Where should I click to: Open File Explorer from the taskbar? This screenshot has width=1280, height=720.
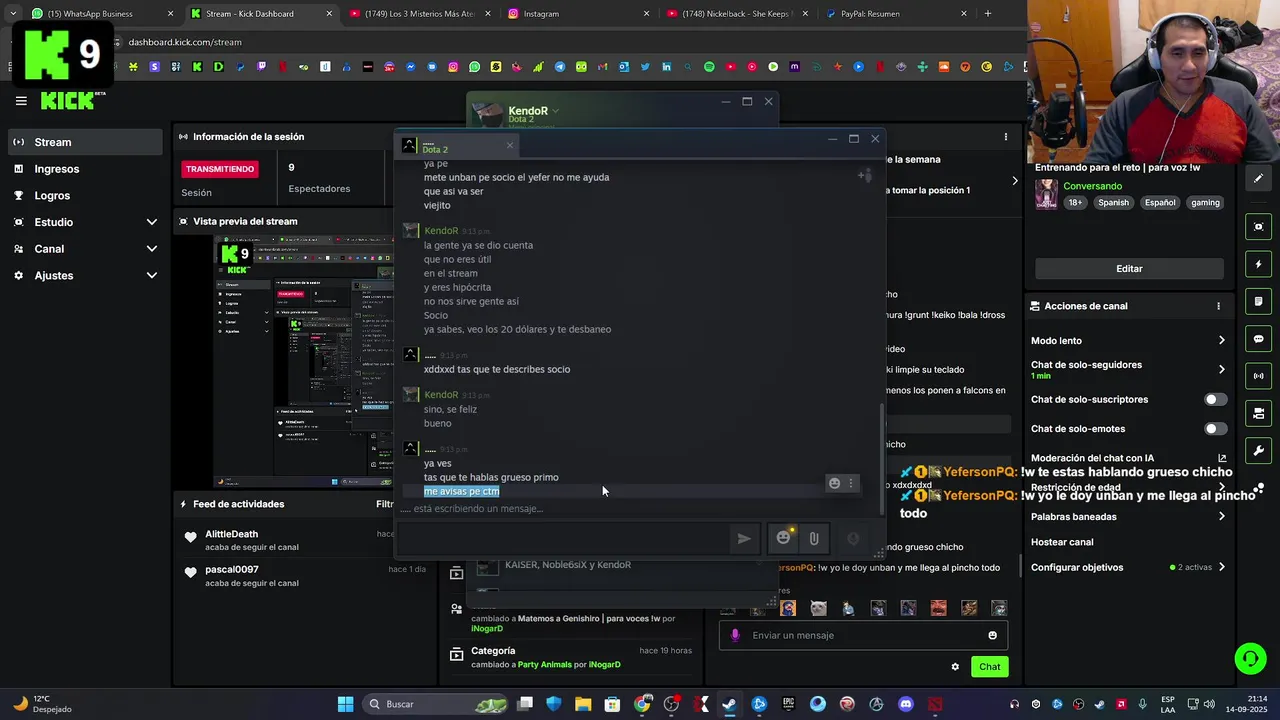[583, 704]
